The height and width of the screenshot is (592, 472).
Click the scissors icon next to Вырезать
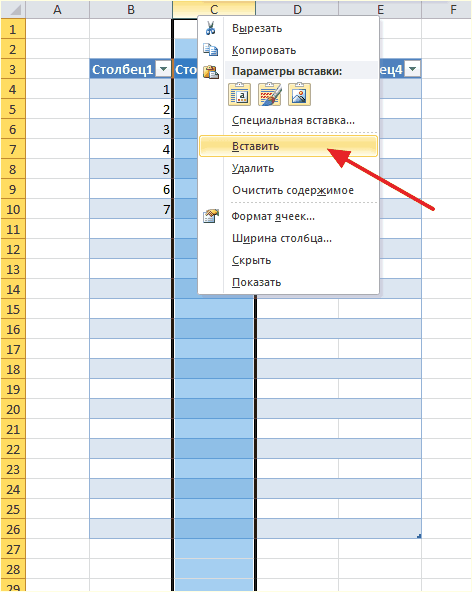tap(210, 28)
